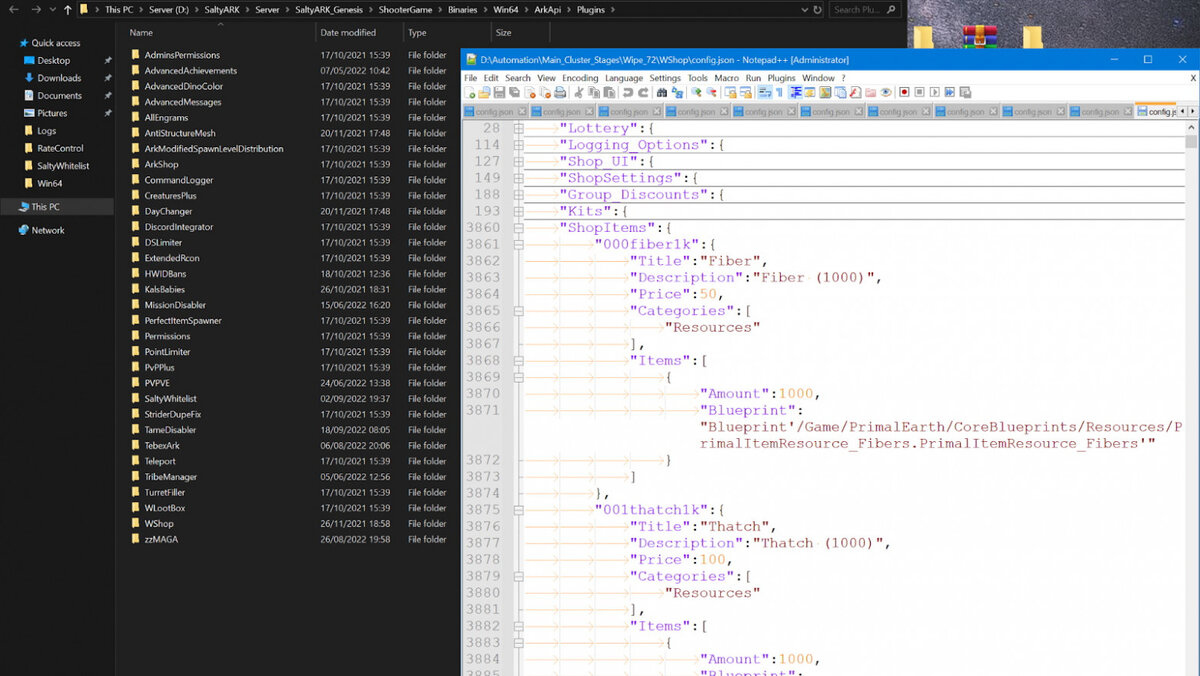1200x676 pixels.
Task: Click the Open file icon in Notepad++ toolbar
Action: (484, 92)
